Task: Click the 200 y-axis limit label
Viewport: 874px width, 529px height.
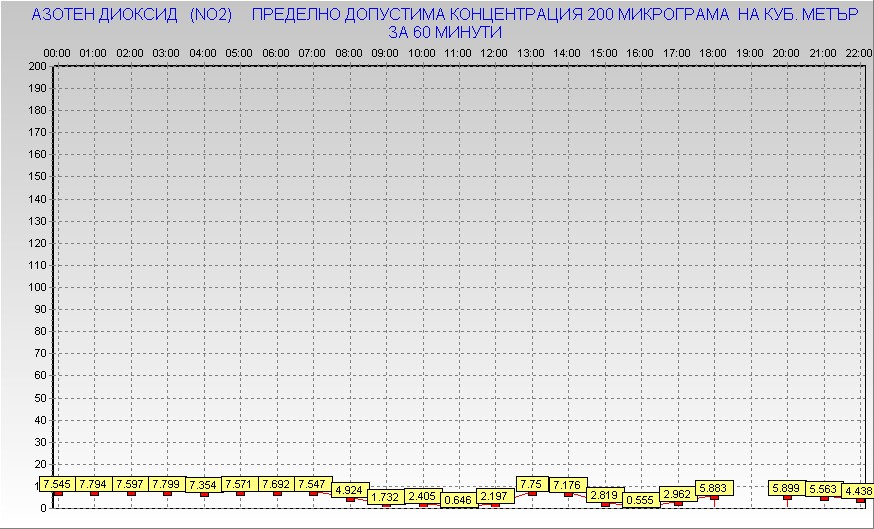Action: (x=38, y=66)
